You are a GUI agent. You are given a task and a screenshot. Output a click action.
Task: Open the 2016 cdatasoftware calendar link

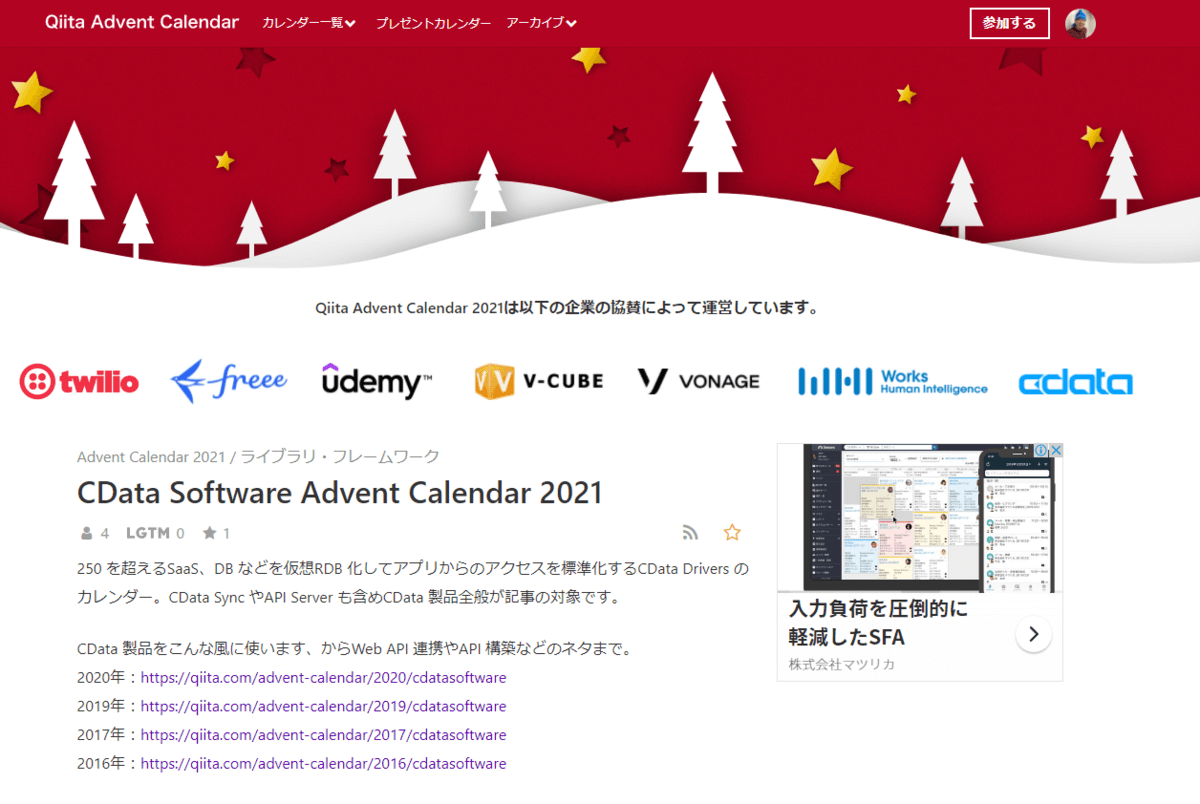click(323, 764)
